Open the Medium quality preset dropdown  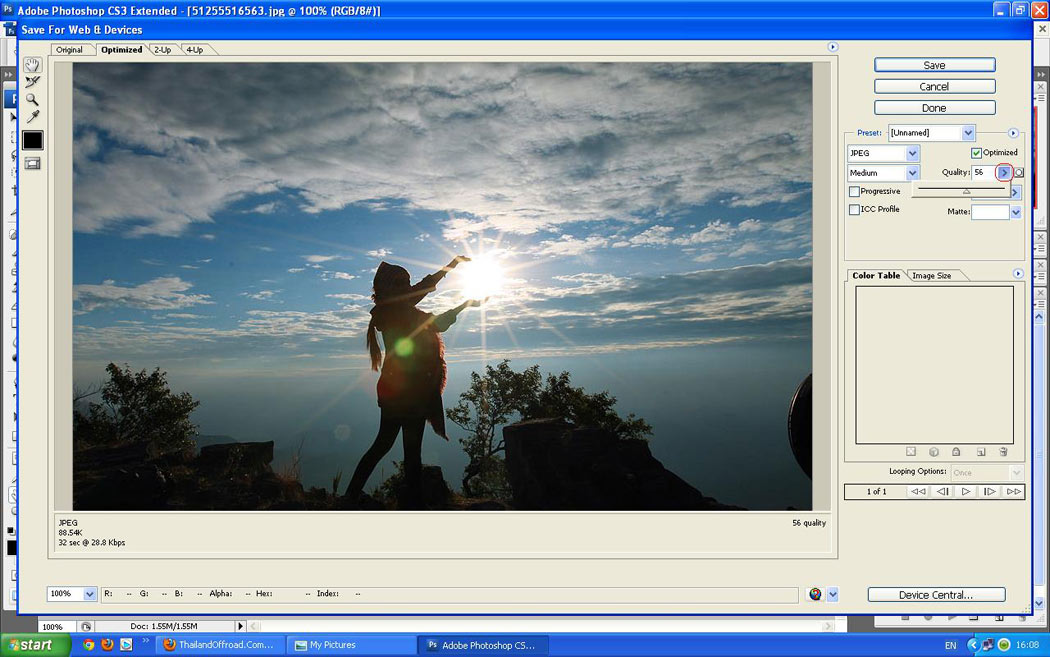point(912,173)
